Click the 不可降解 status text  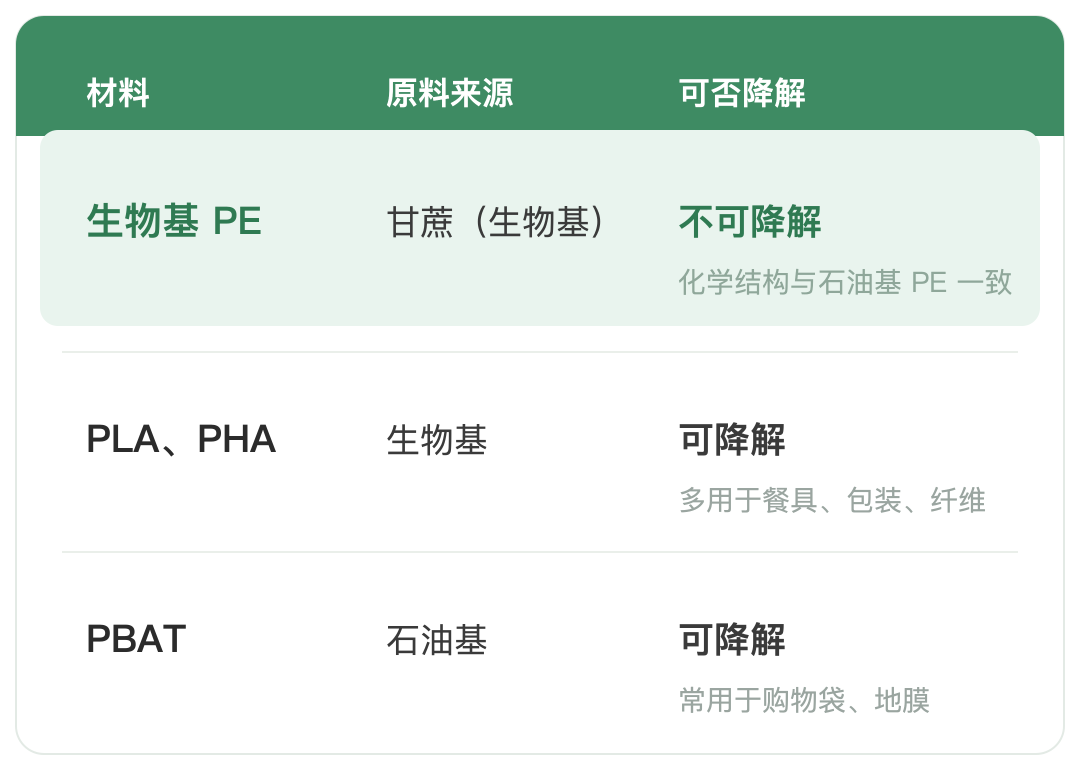[x=749, y=221]
